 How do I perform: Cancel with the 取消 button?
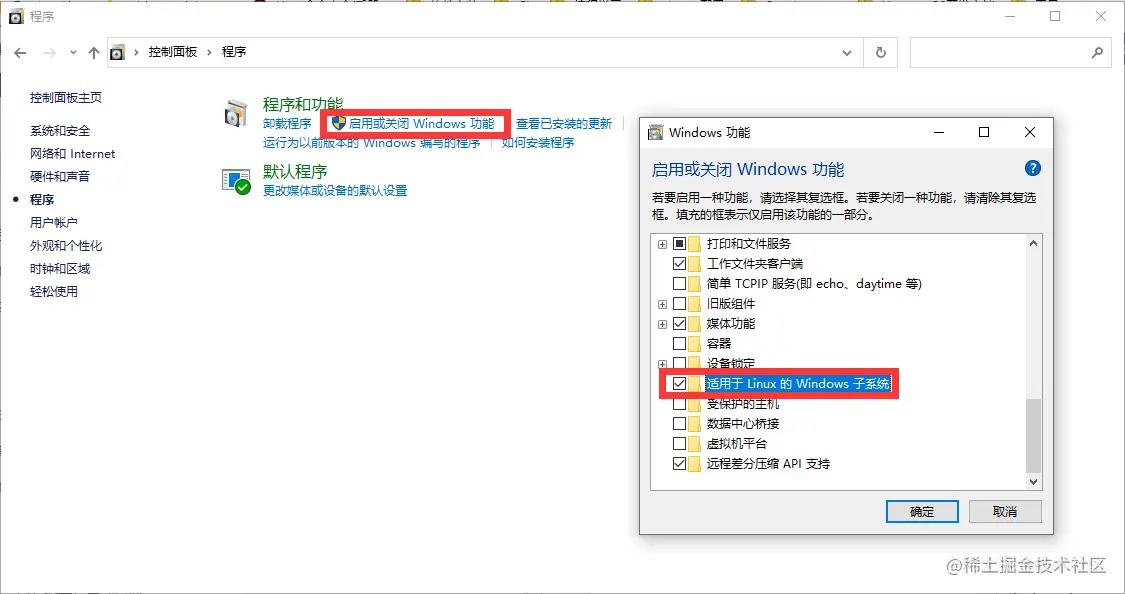[x=1004, y=512]
